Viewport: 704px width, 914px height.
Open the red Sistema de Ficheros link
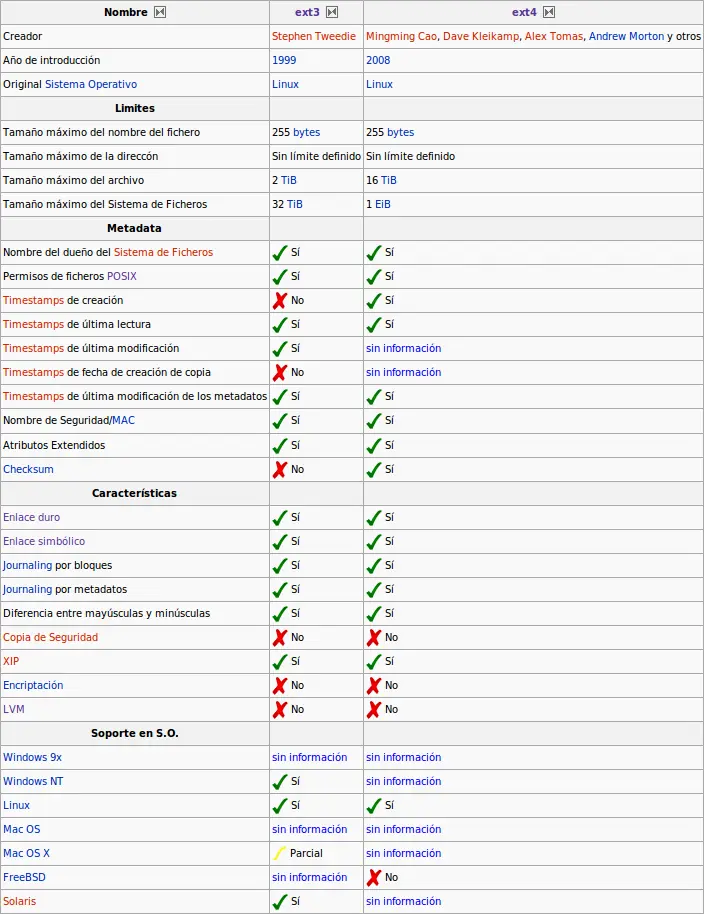click(163, 252)
